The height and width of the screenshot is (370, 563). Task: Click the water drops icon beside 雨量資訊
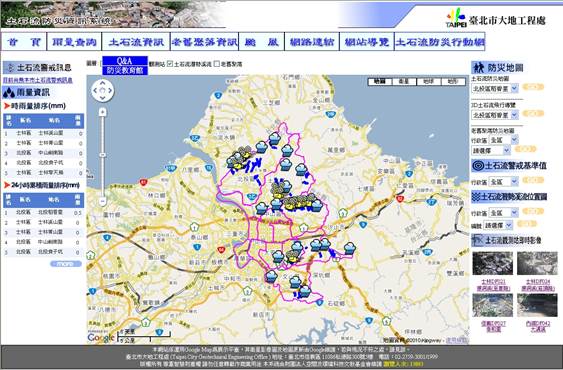pos(9,93)
